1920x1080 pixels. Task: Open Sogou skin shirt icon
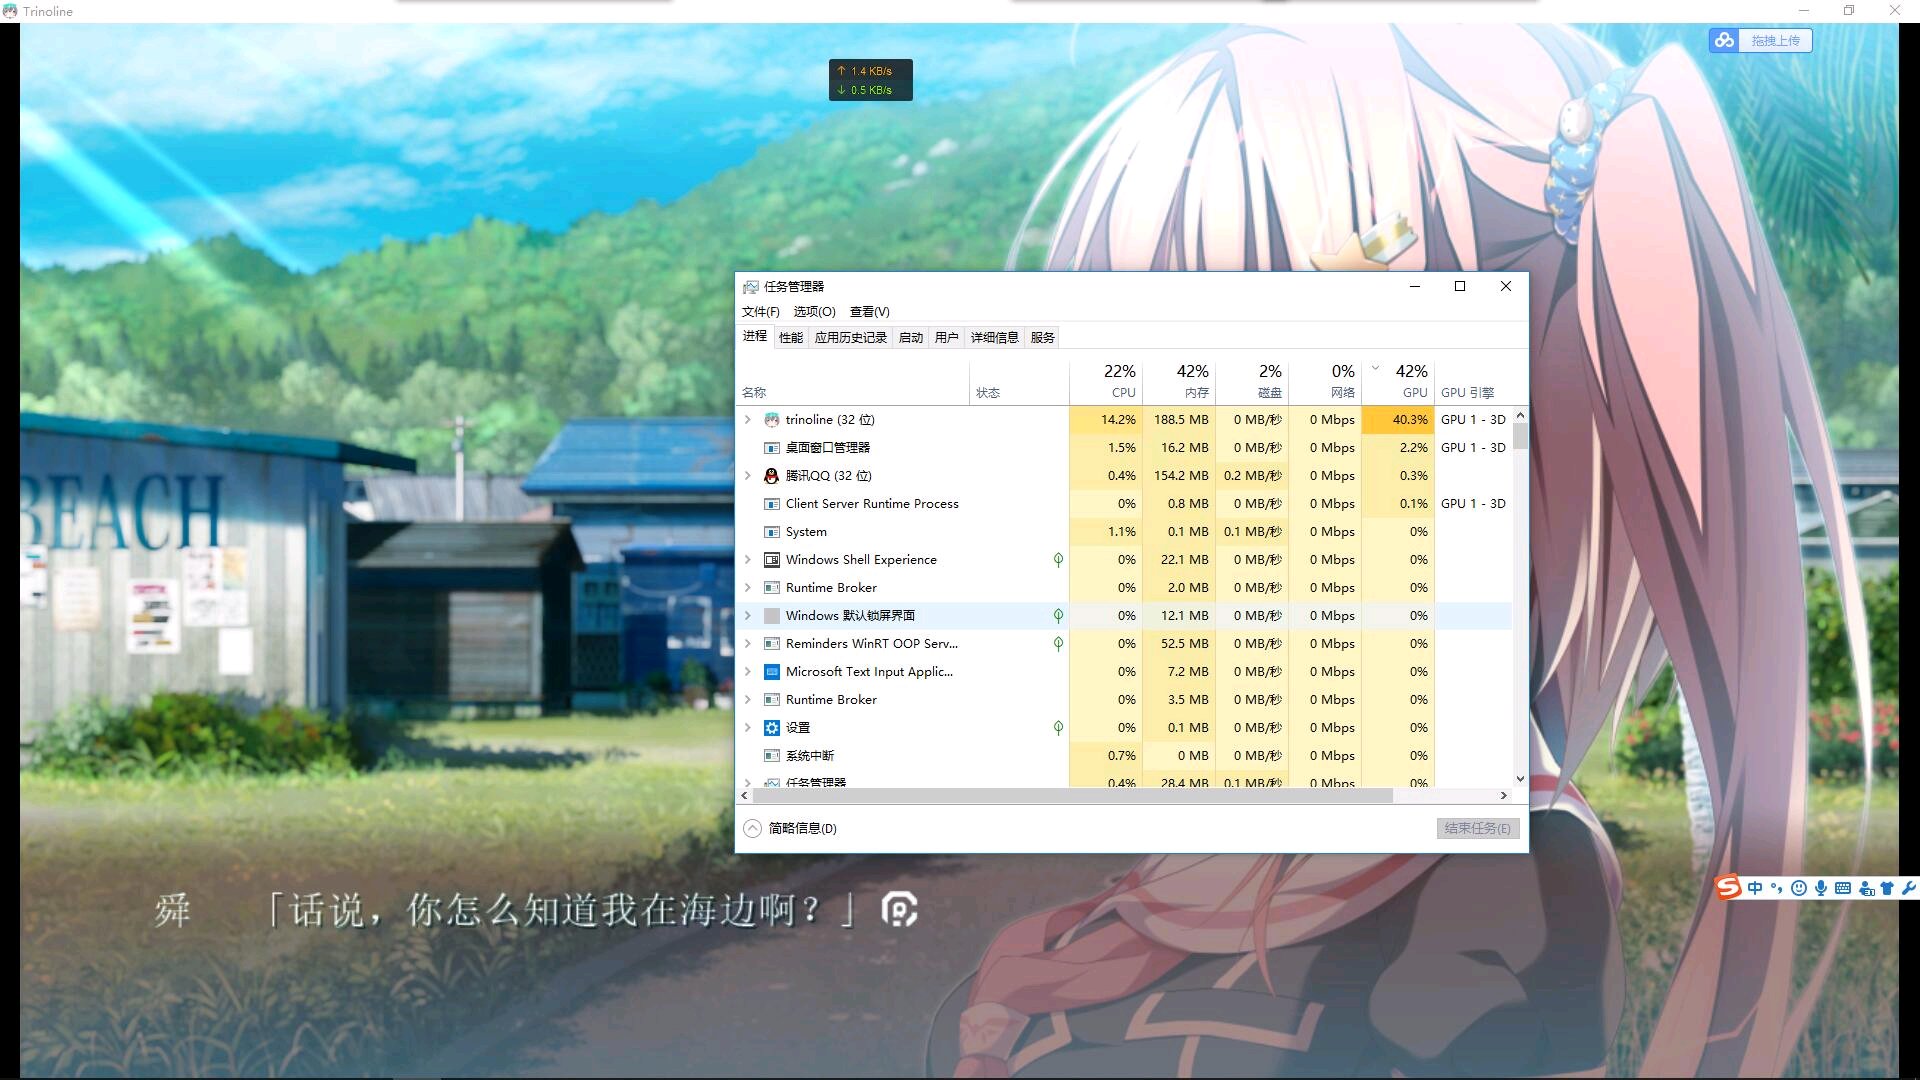tap(1887, 888)
